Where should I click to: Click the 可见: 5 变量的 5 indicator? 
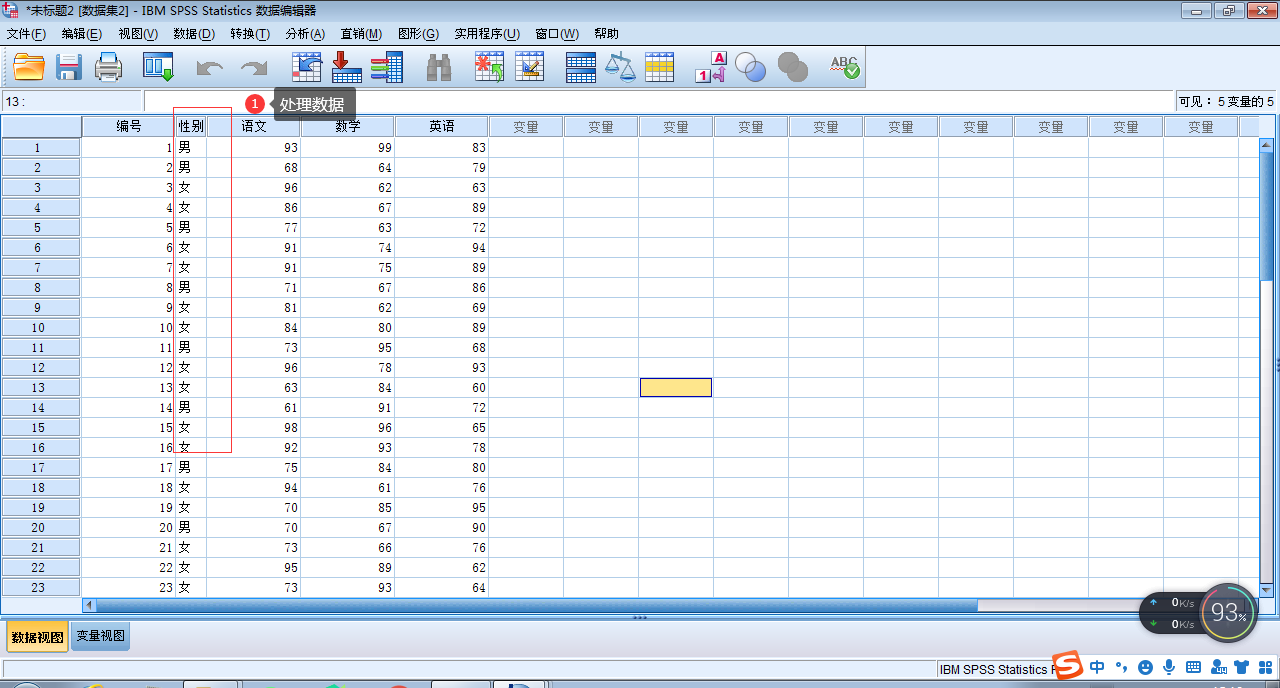pyautogui.click(x=1226, y=102)
